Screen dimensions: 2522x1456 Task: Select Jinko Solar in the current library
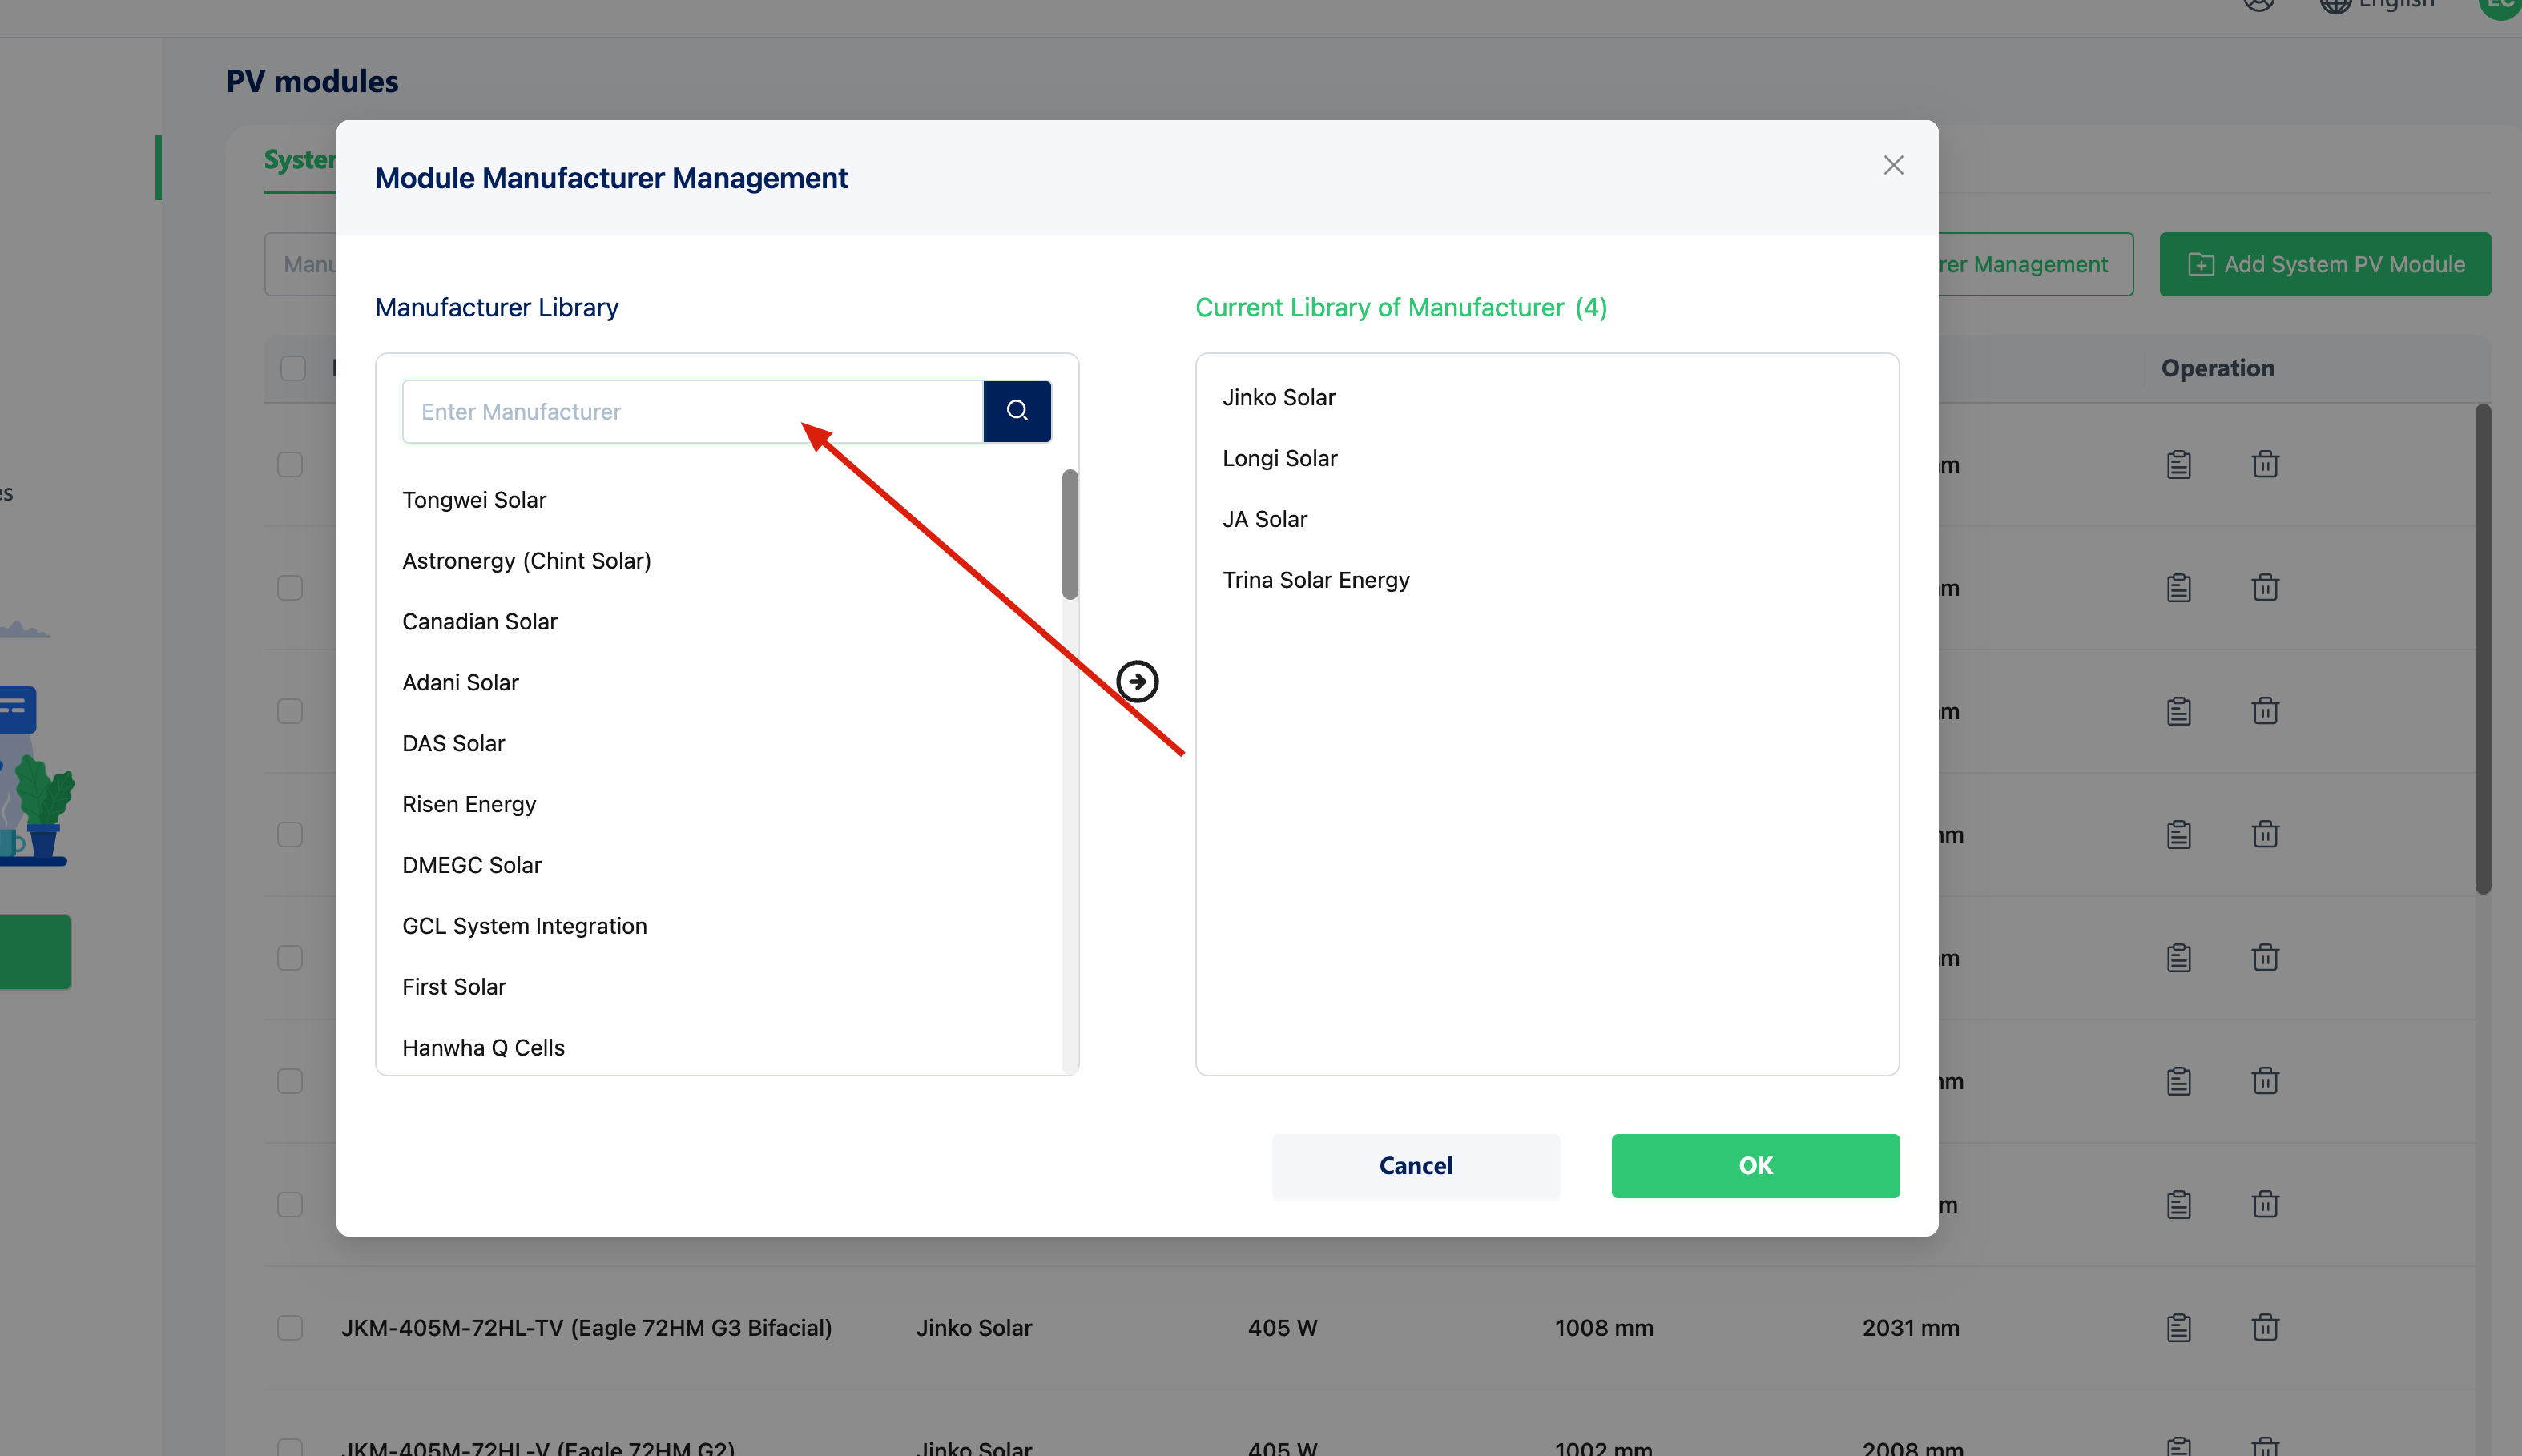click(1279, 398)
